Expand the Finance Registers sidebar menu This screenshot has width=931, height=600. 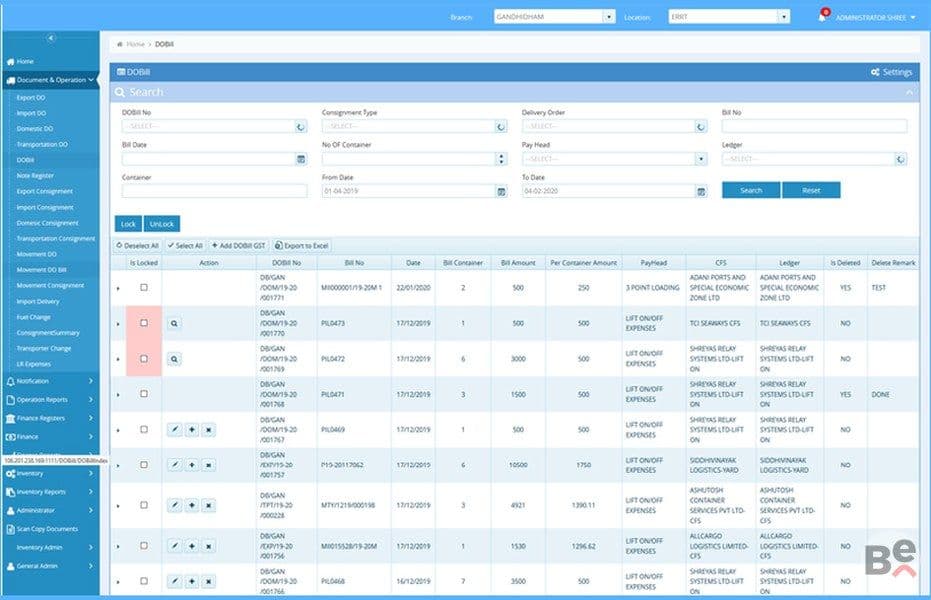click(x=50, y=418)
